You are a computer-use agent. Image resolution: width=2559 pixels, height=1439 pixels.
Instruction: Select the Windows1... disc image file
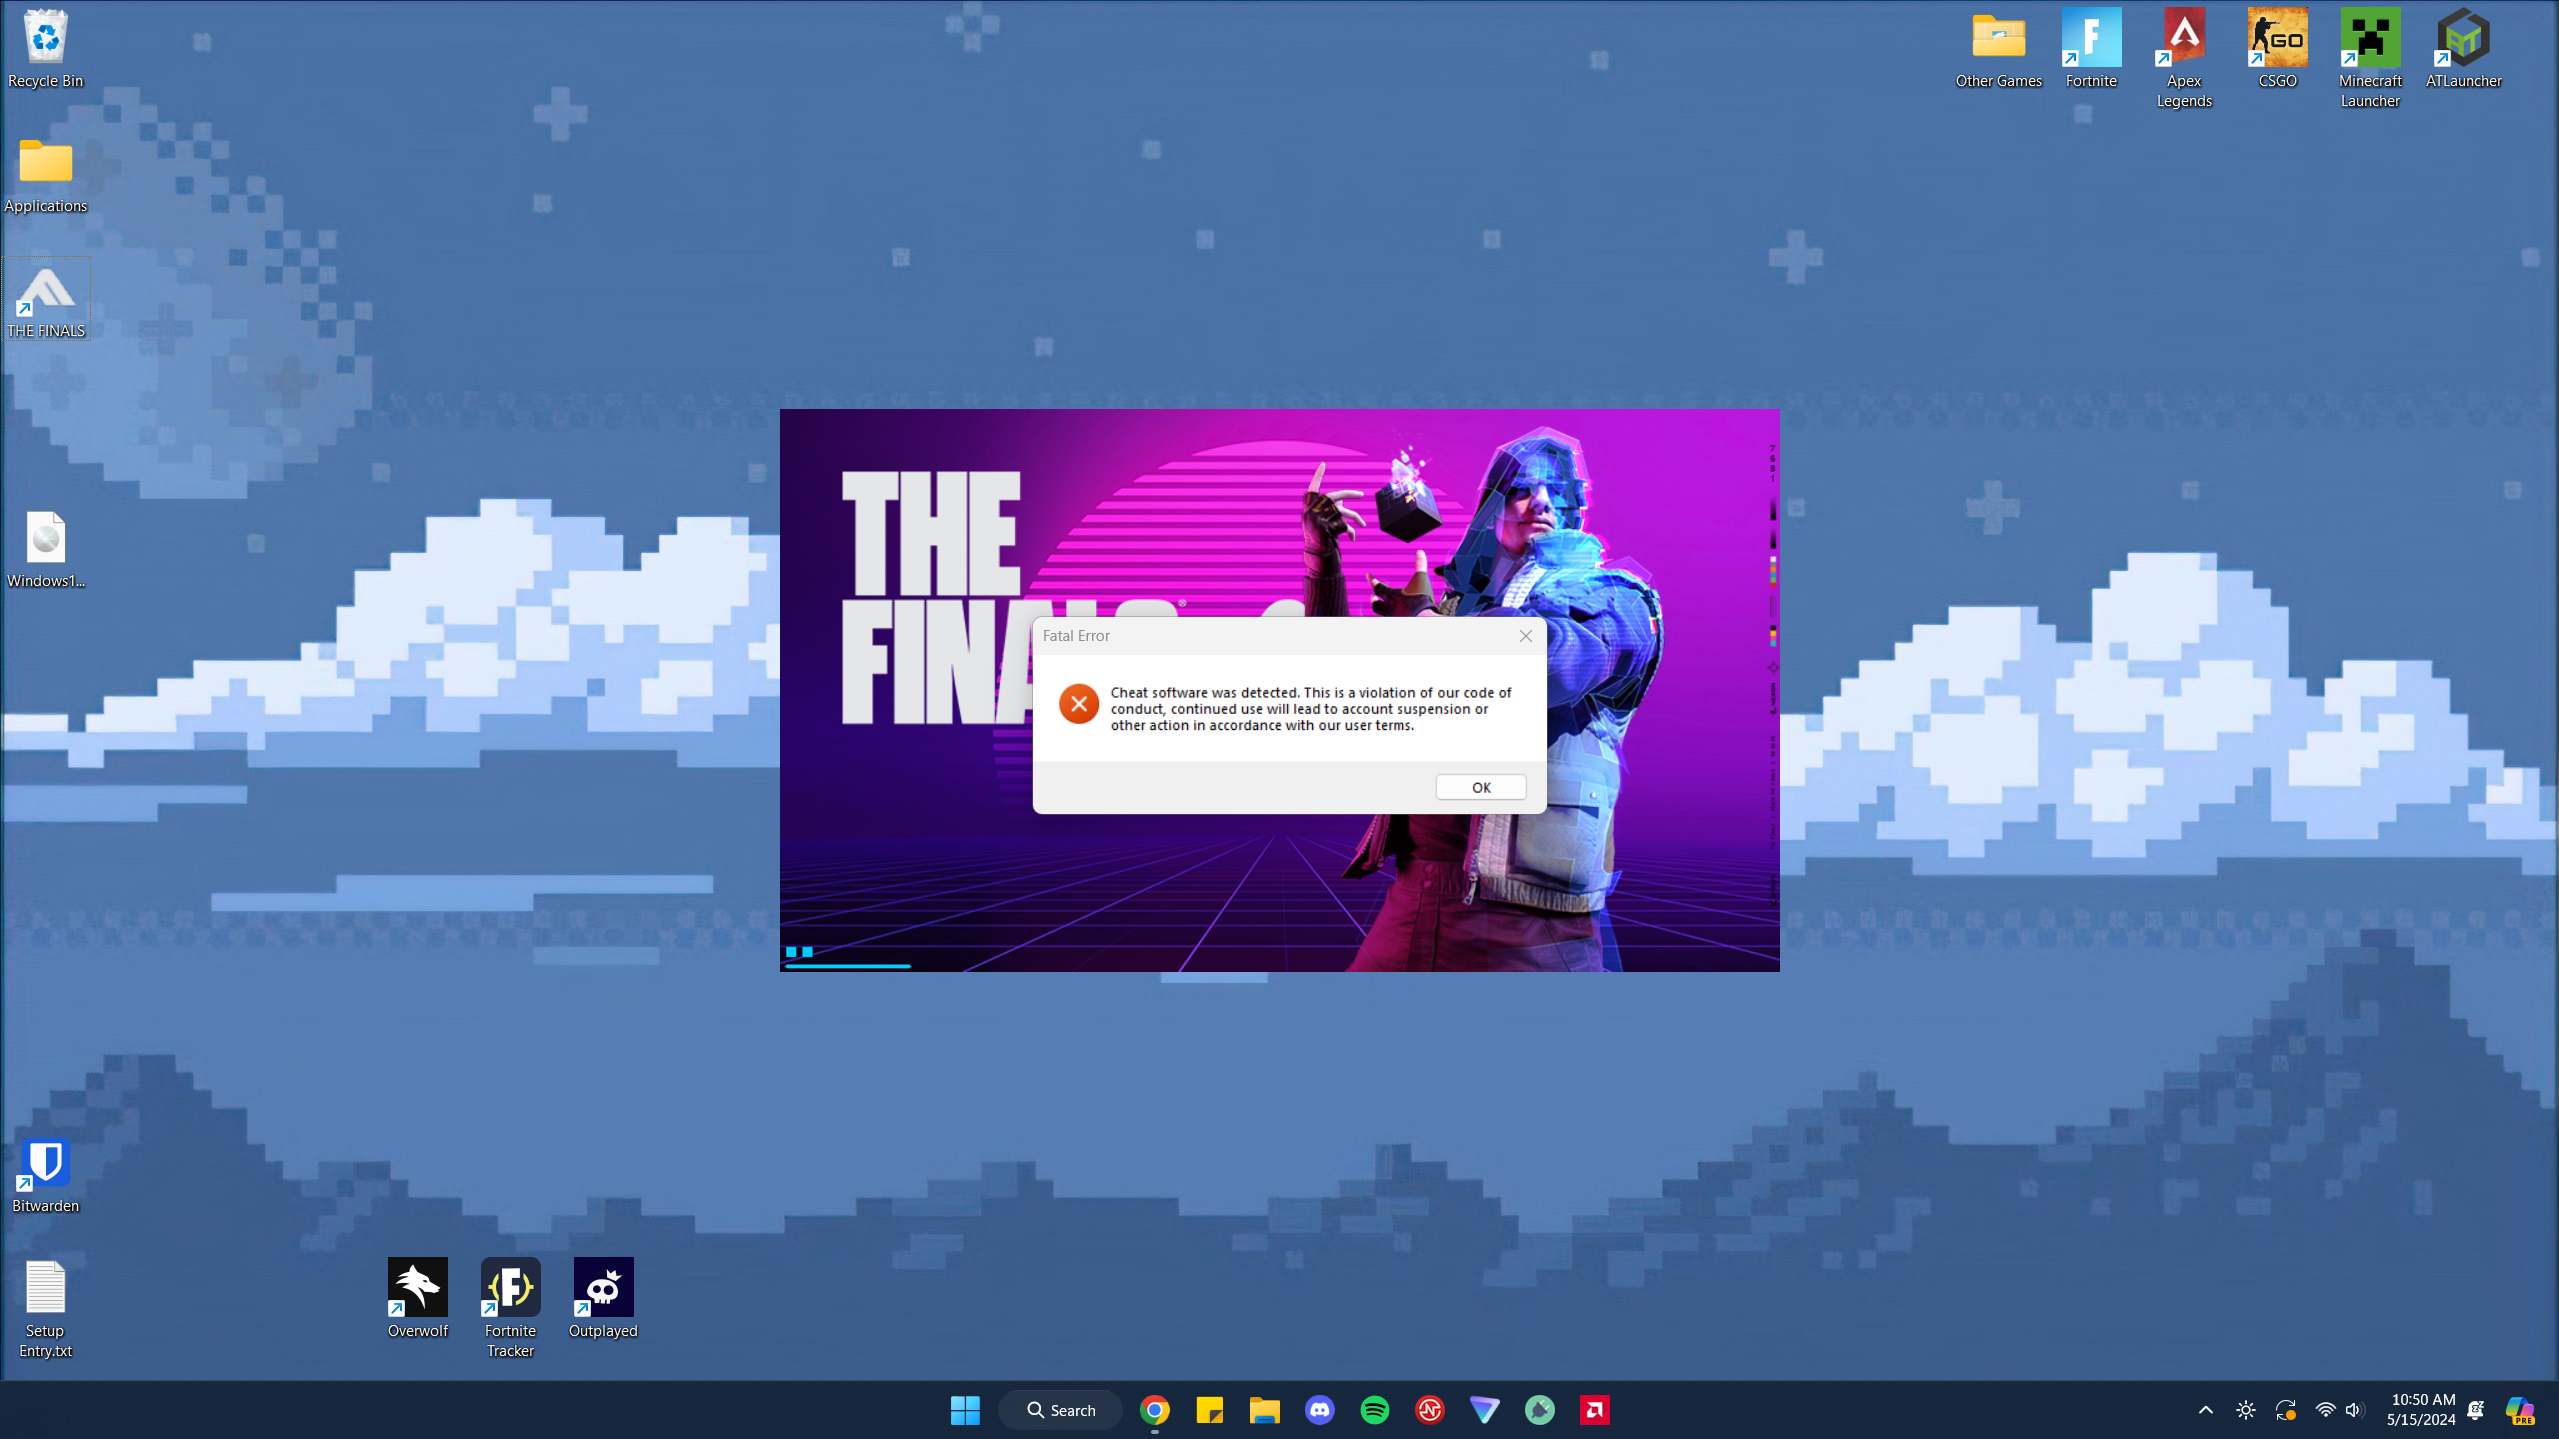click(x=45, y=549)
